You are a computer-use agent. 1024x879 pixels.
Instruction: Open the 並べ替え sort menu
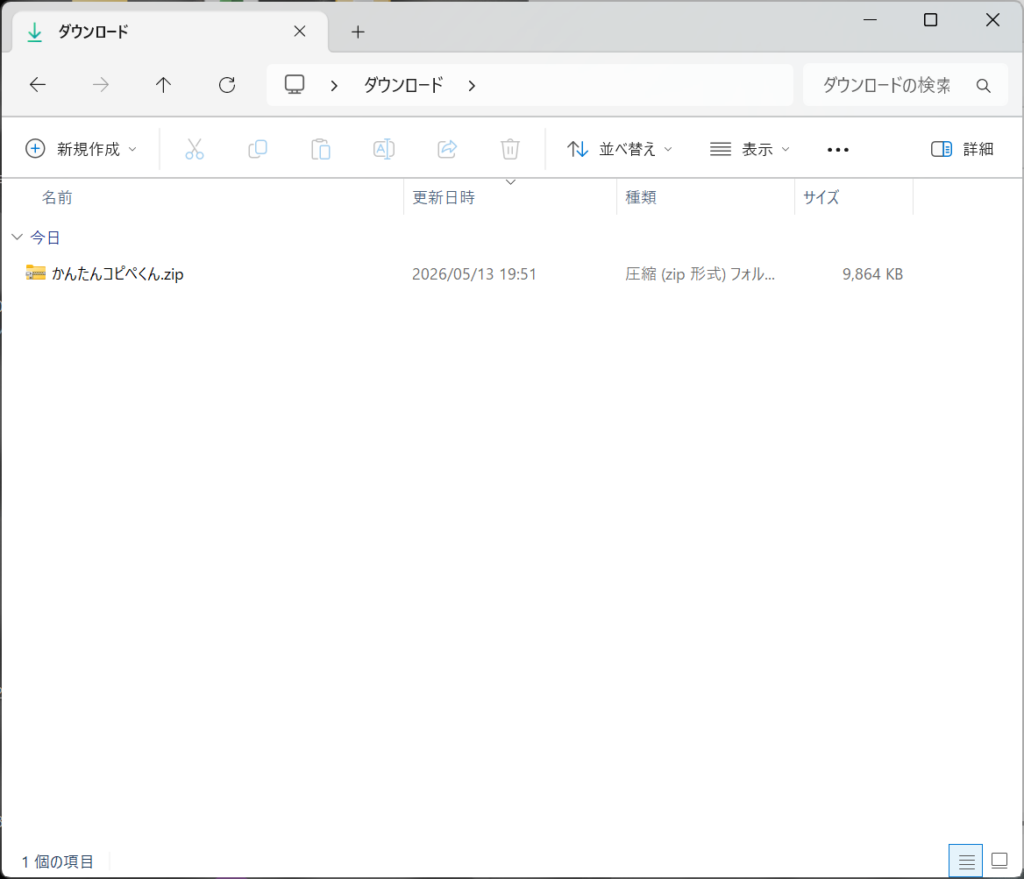click(x=619, y=150)
